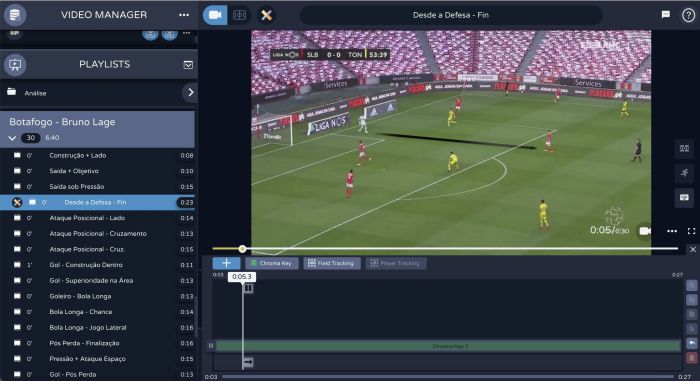This screenshot has height=381, width=700.
Task: Enter fullscreen video mode
Action: 691,231
